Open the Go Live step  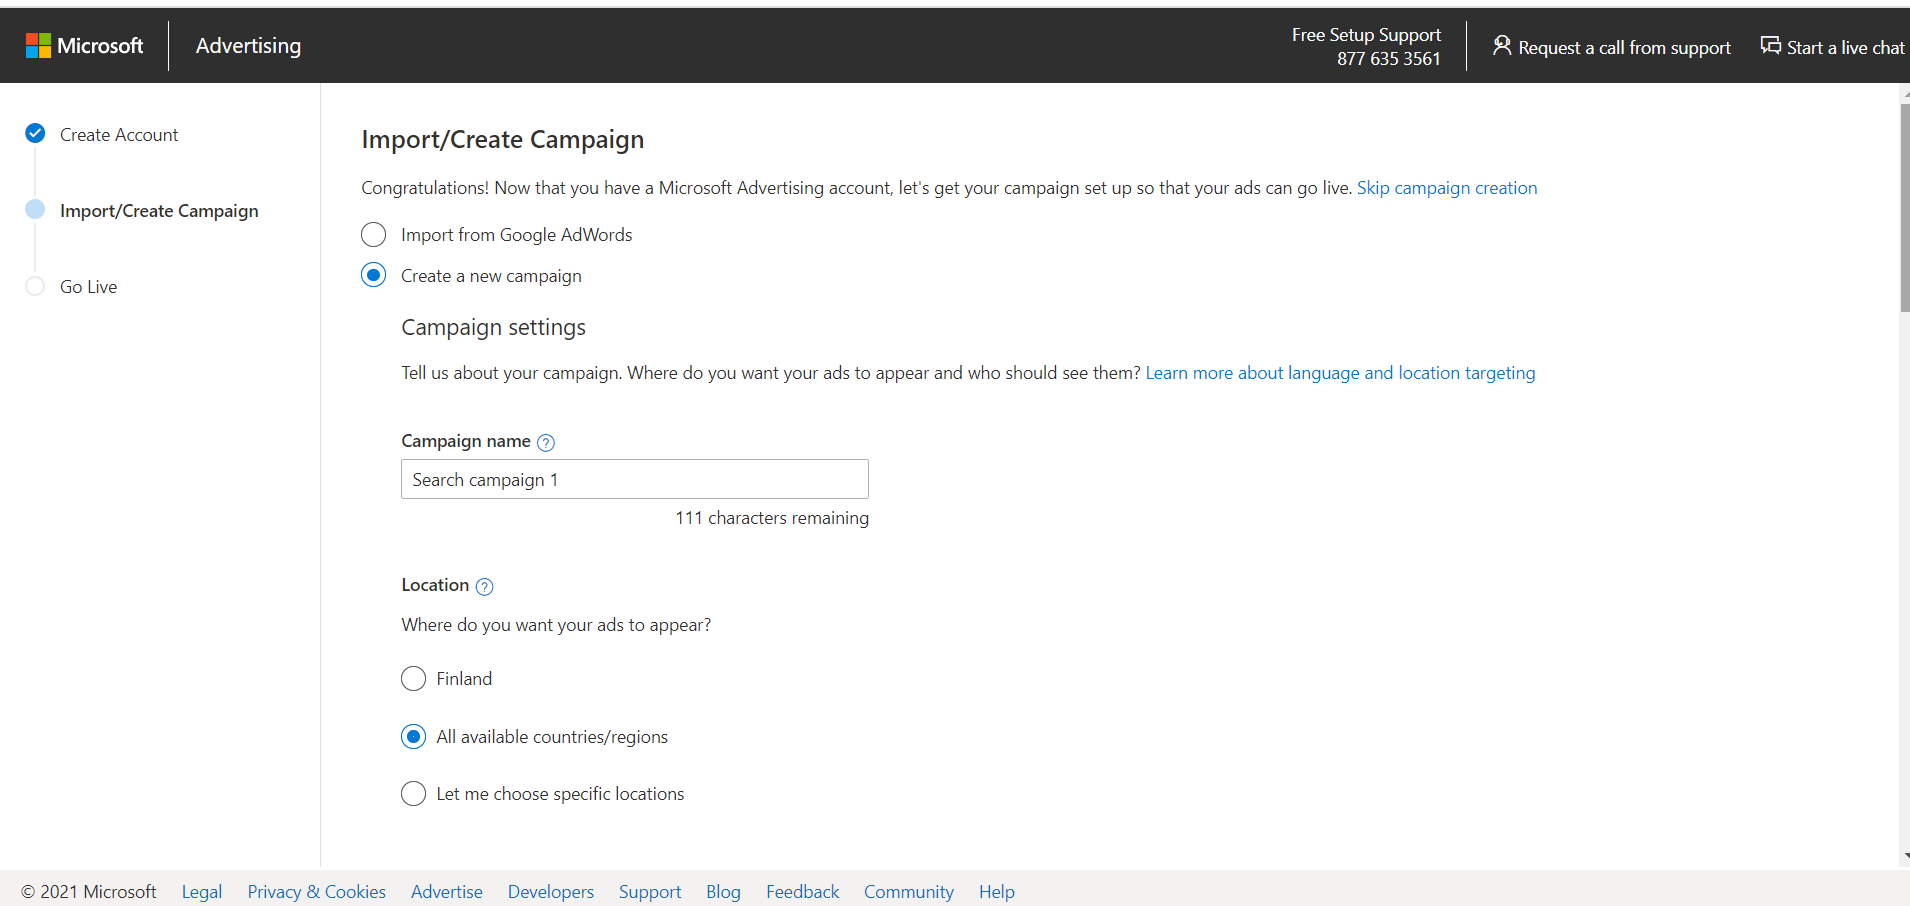point(89,287)
